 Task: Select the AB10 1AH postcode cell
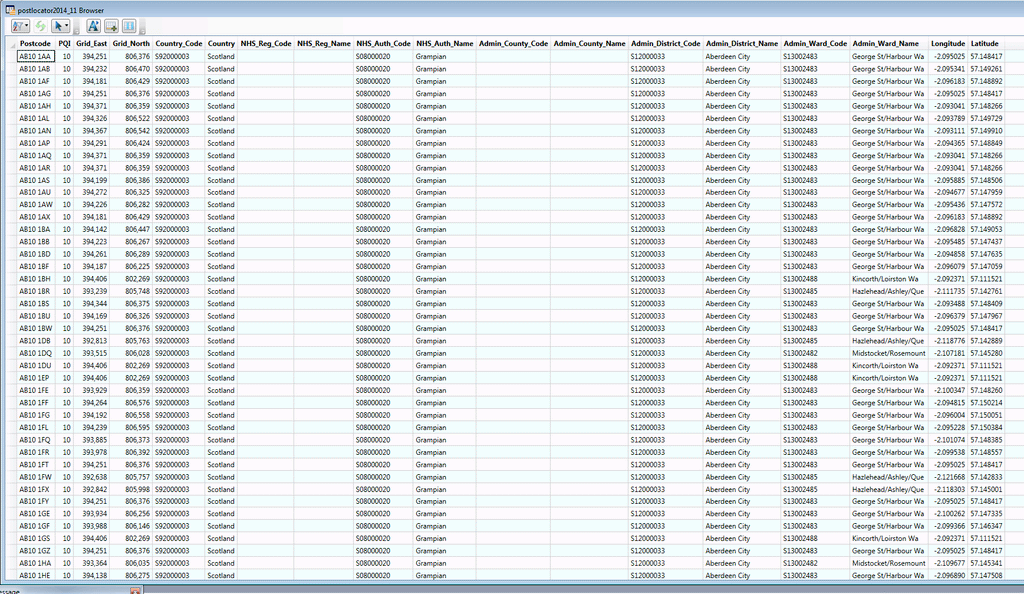click(x=35, y=106)
